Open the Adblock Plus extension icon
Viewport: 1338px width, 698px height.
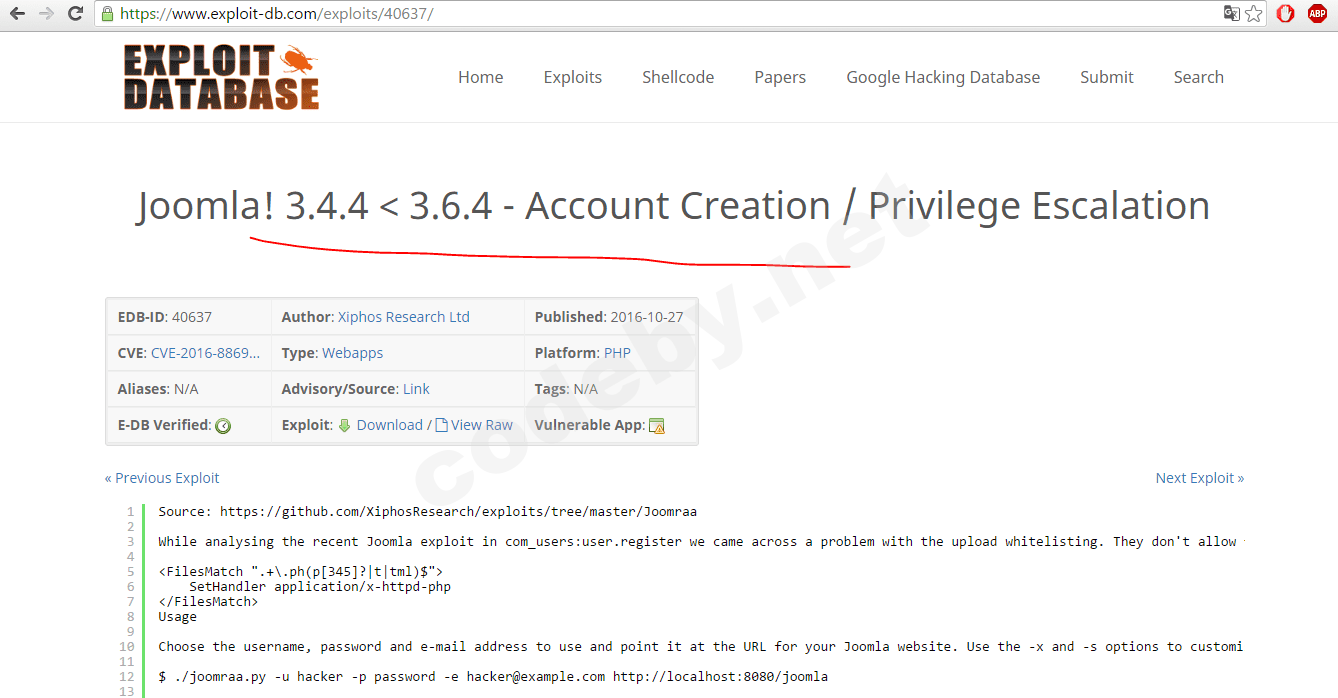1317,14
